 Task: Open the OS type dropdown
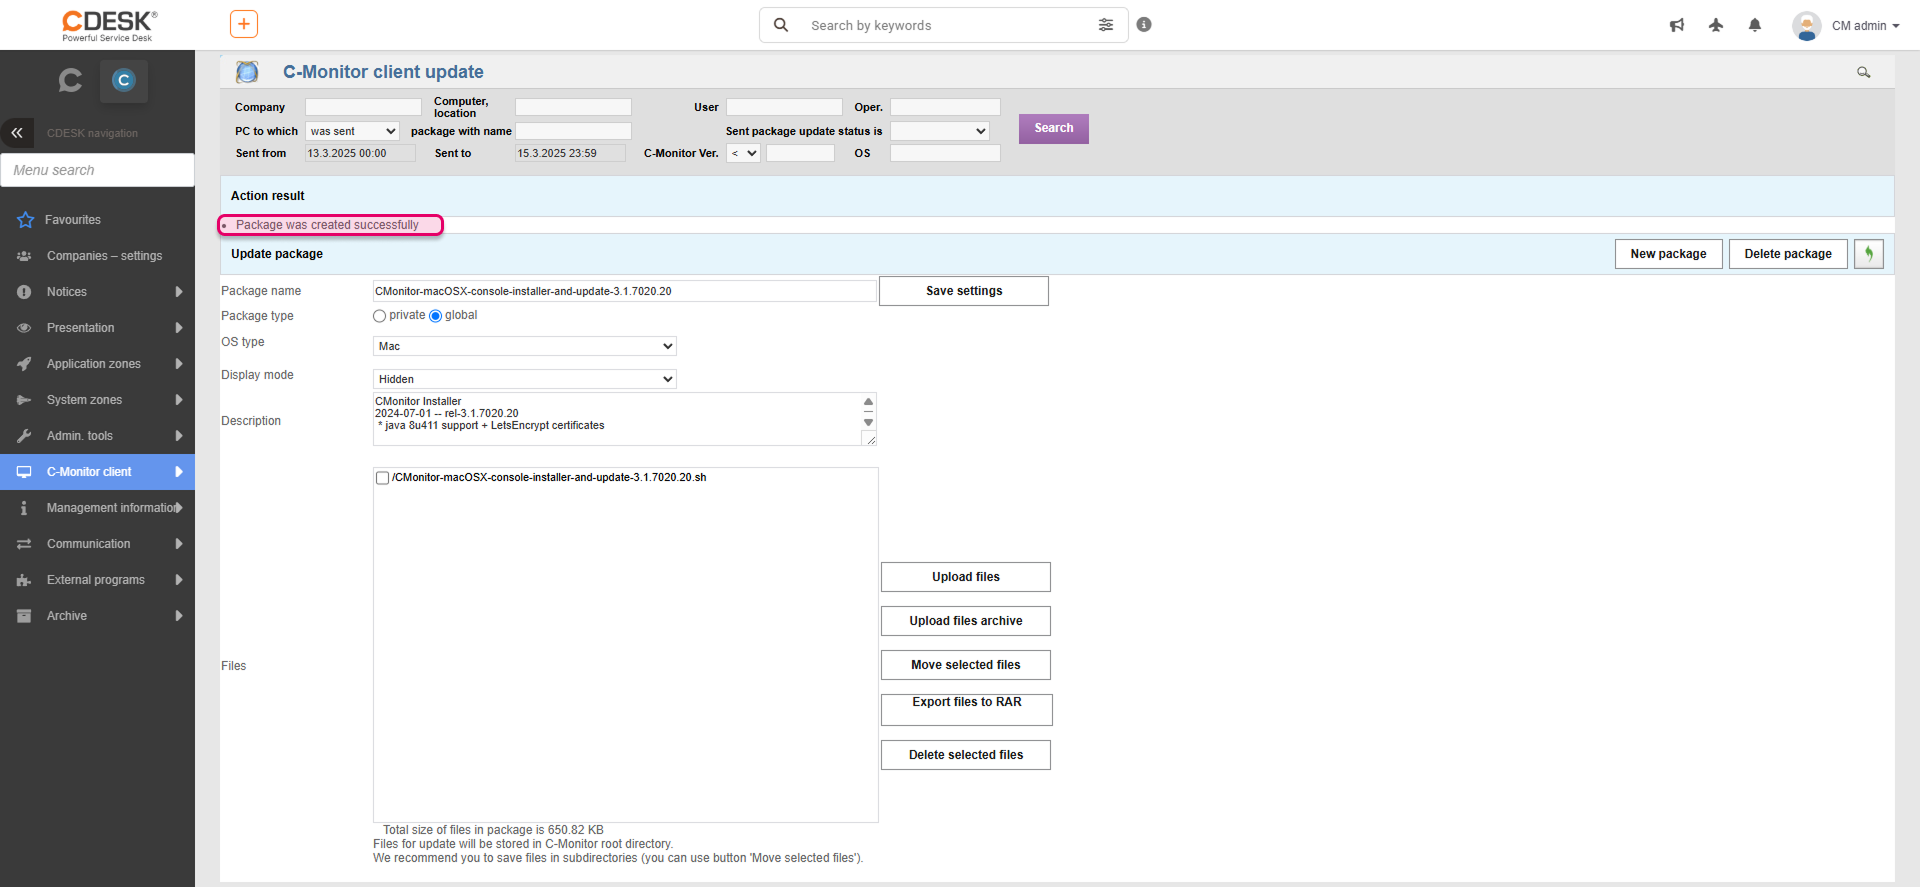click(525, 346)
